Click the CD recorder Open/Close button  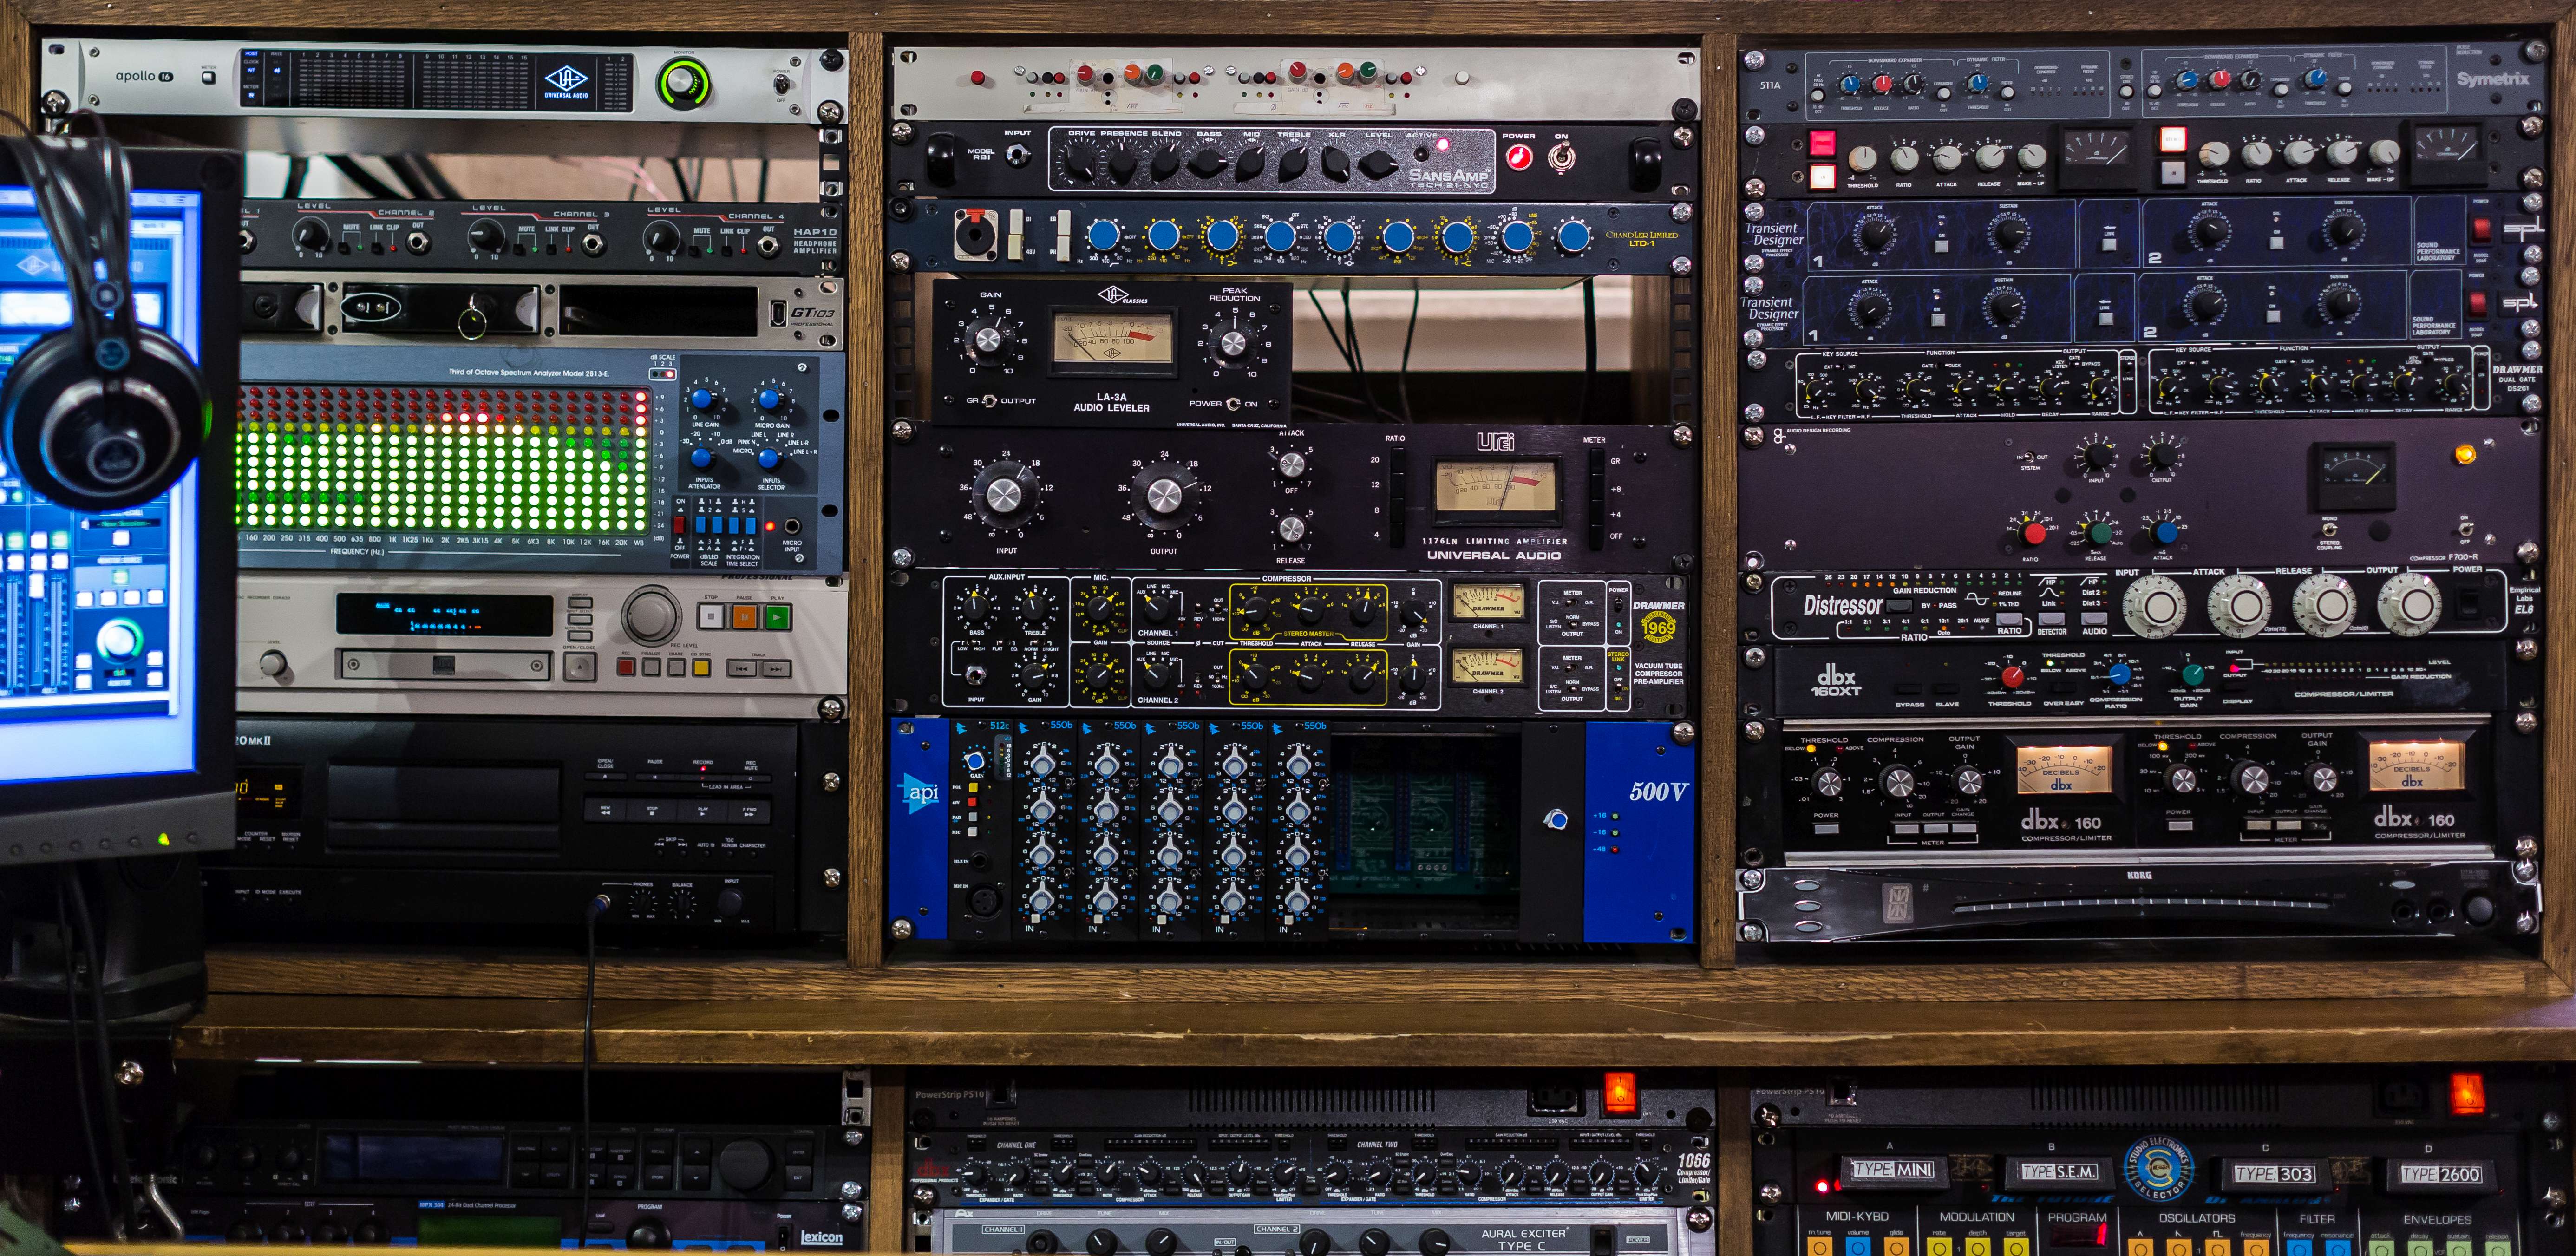pos(580,666)
